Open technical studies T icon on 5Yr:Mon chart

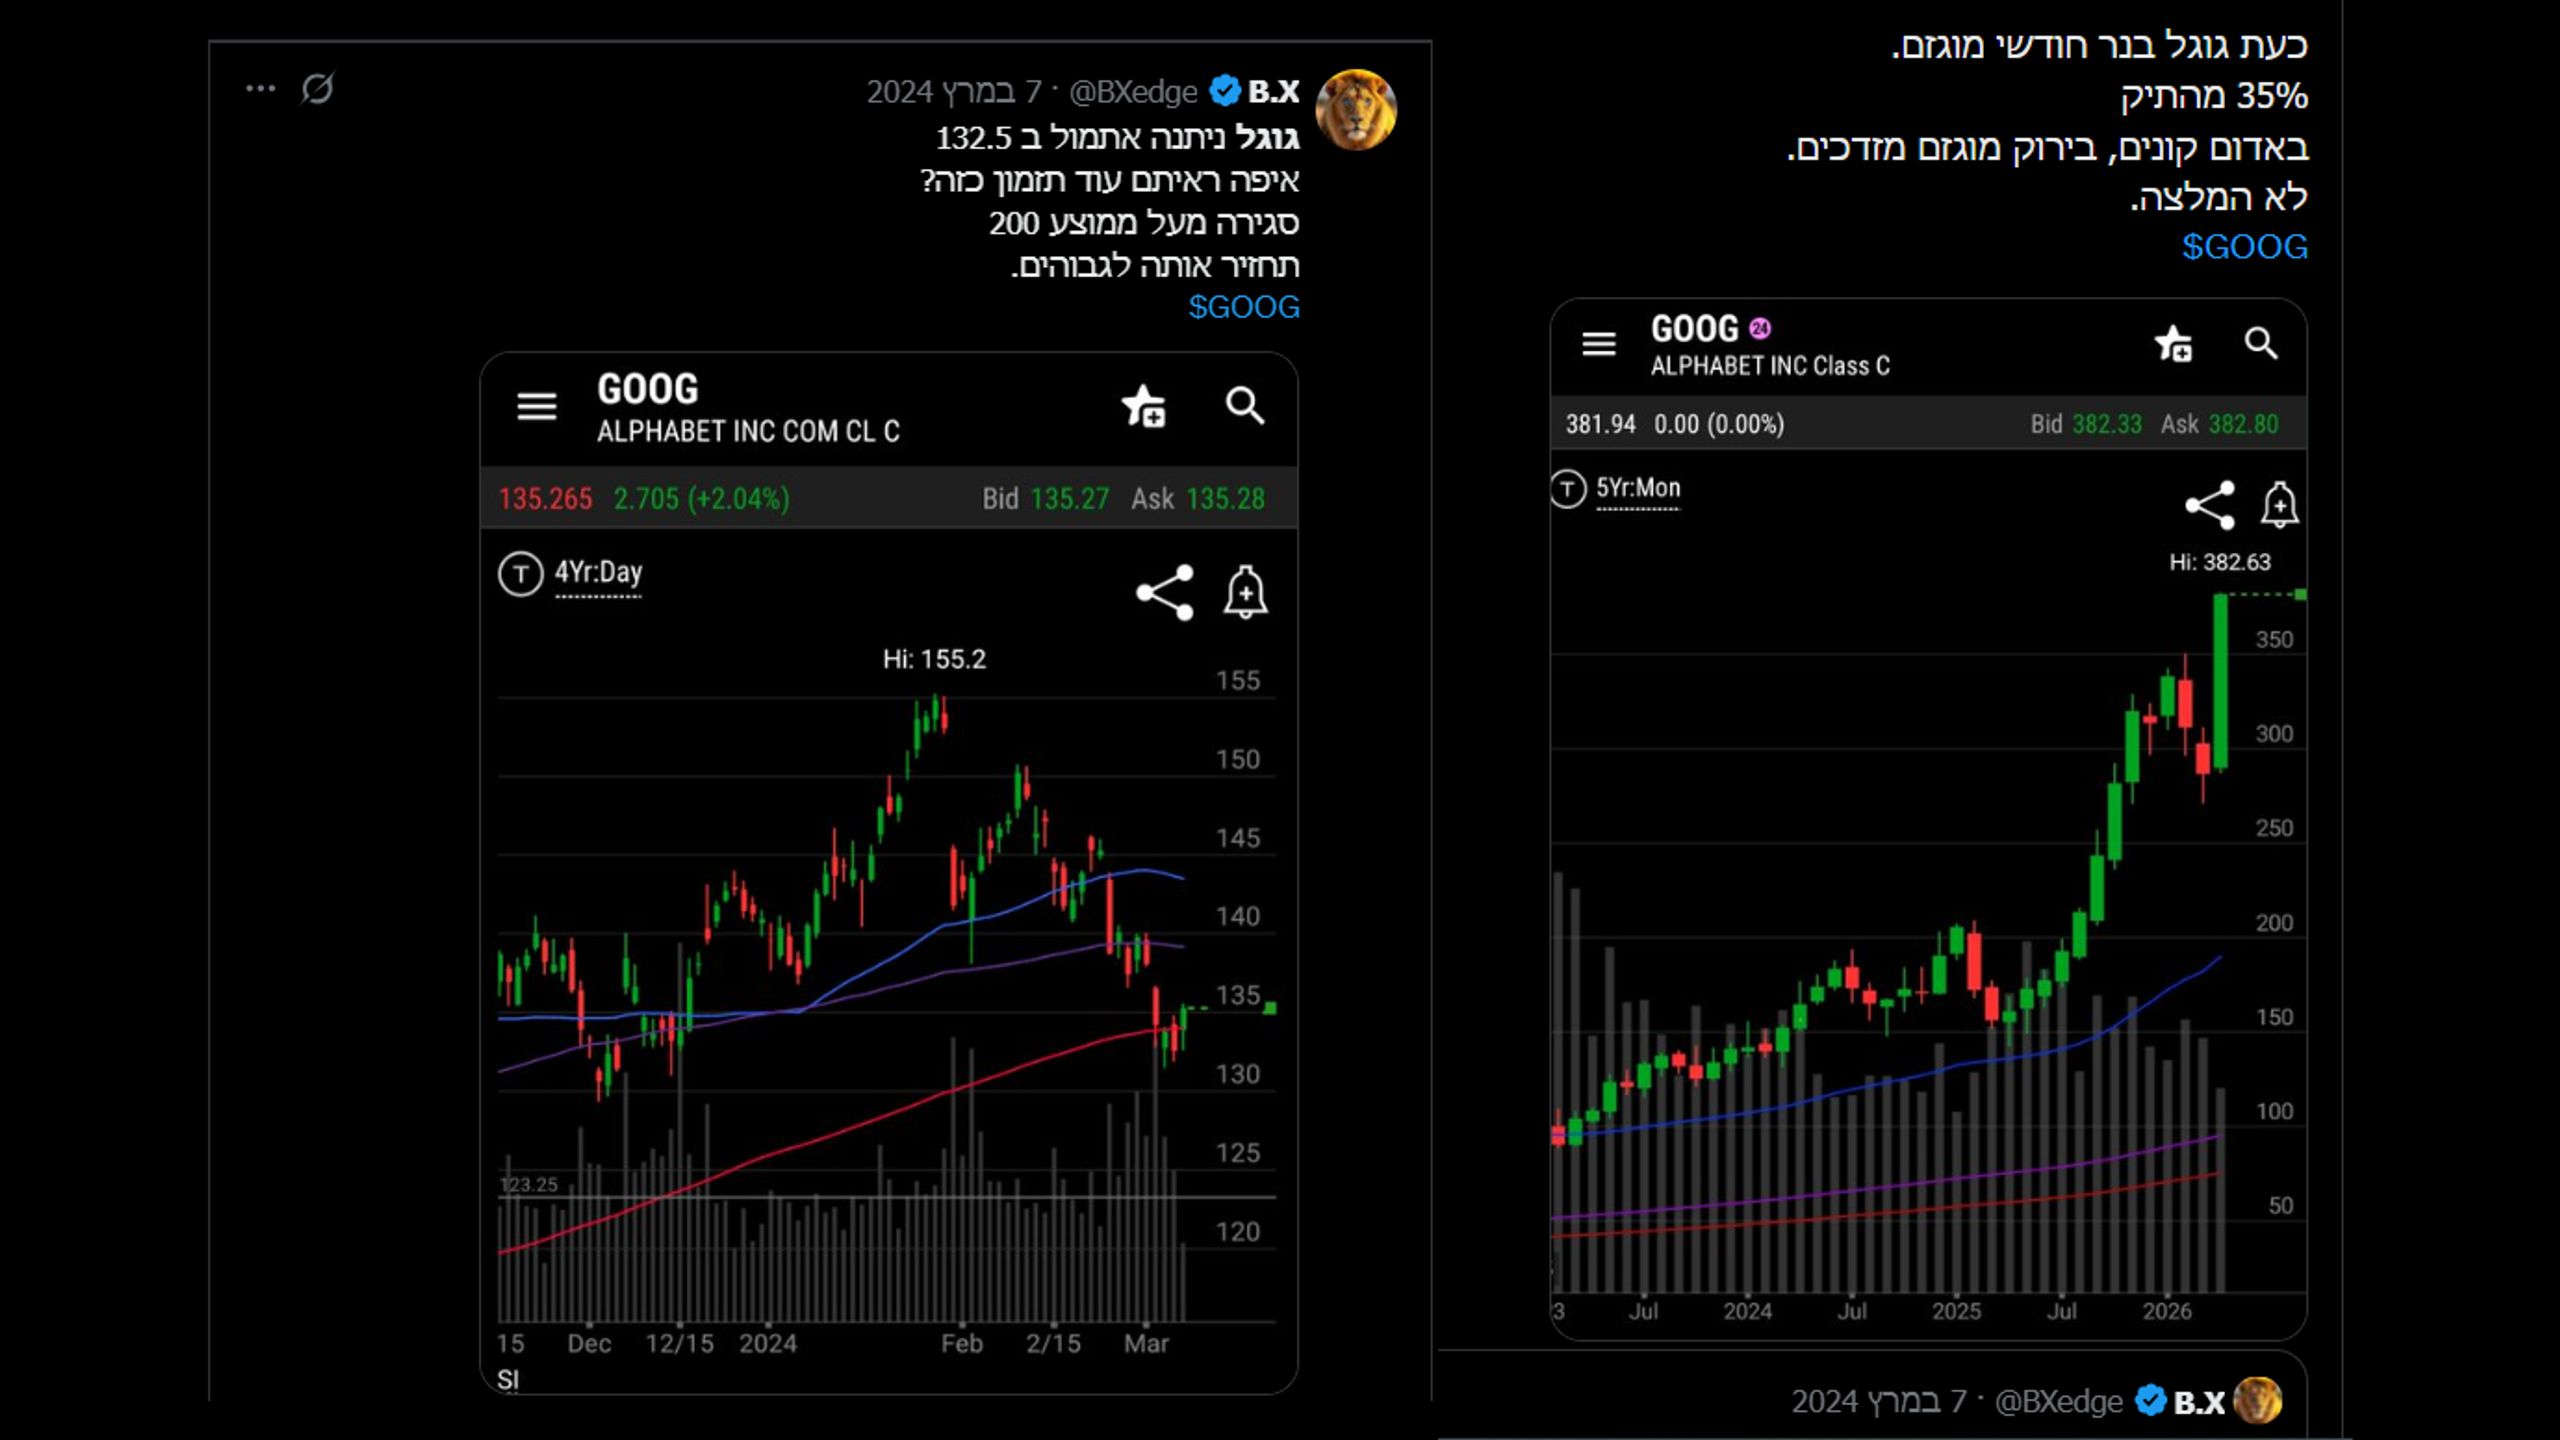tap(1568, 489)
